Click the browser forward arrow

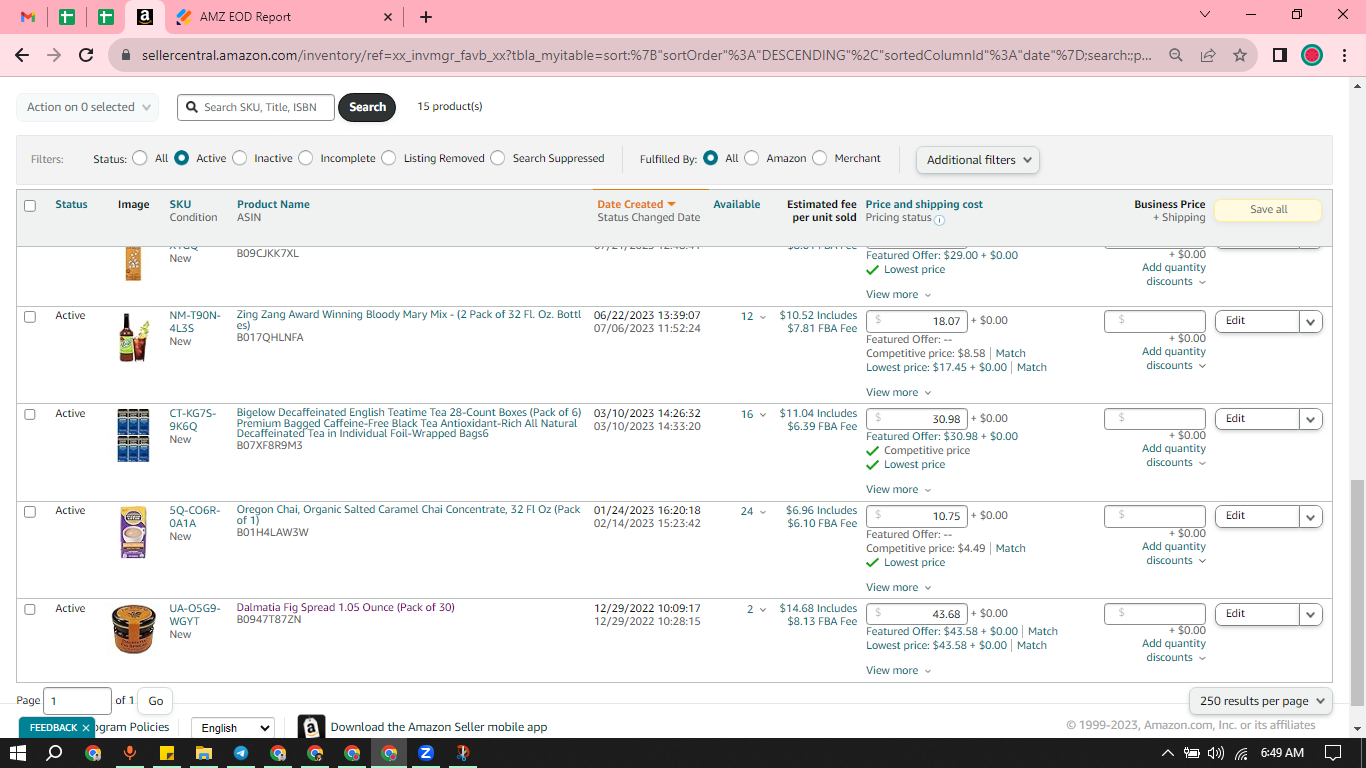click(x=54, y=56)
